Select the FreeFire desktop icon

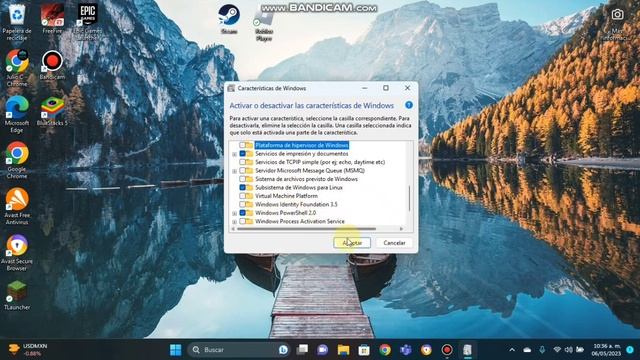tap(52, 19)
